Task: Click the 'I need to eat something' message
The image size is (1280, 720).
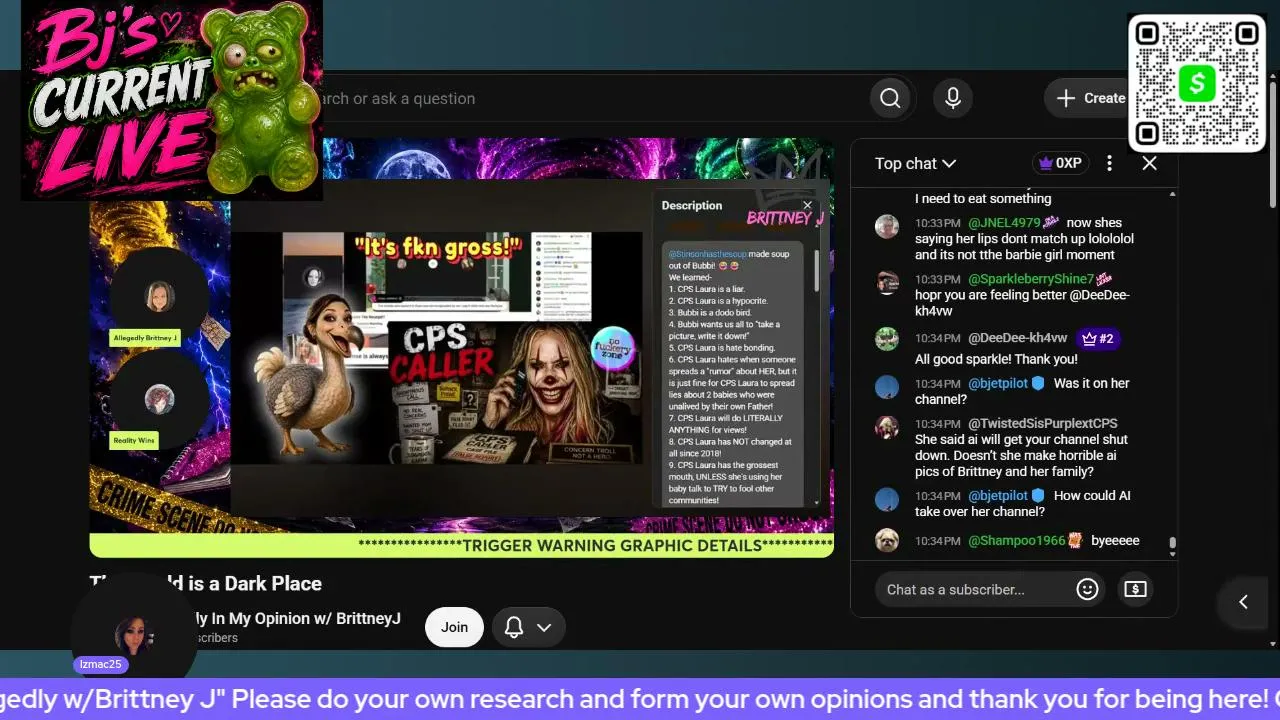Action: [x=983, y=198]
